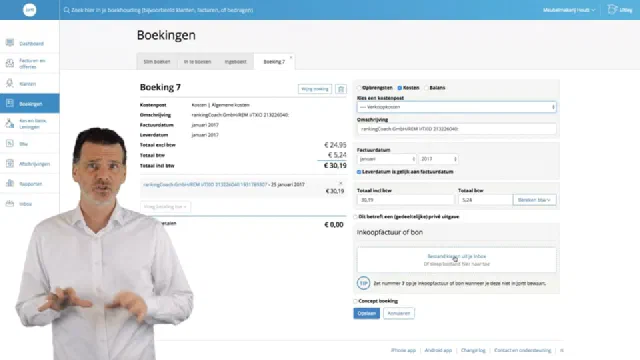Open the Bereken btw dropdown
The height and width of the screenshot is (360, 640).
coord(534,200)
